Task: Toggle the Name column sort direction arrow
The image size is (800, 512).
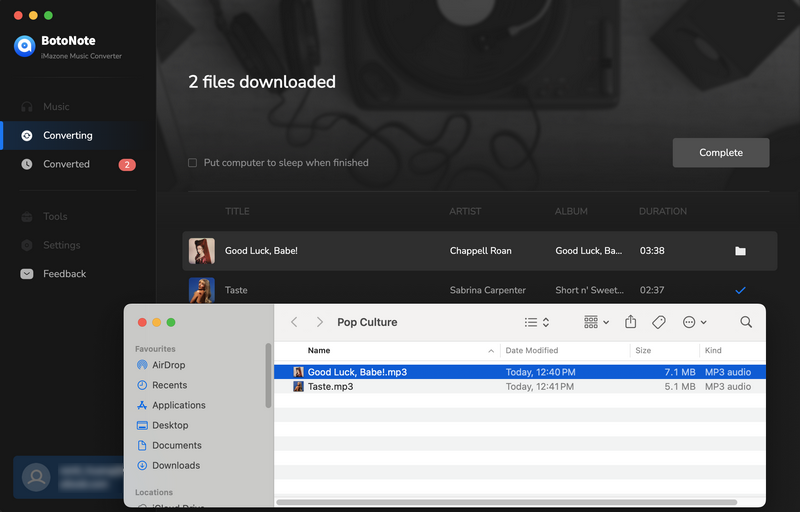Action: [491, 351]
